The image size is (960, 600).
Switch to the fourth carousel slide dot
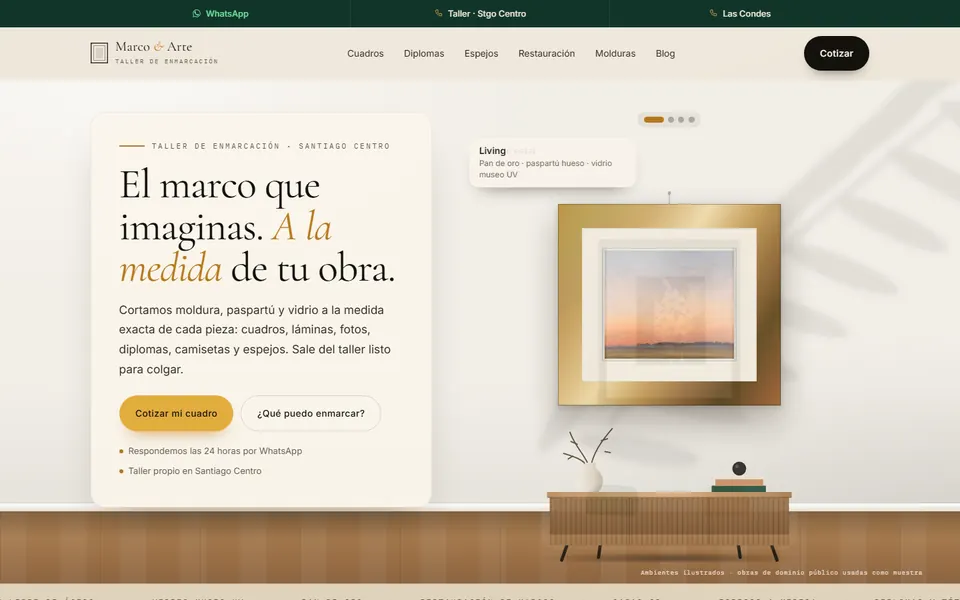(x=691, y=119)
